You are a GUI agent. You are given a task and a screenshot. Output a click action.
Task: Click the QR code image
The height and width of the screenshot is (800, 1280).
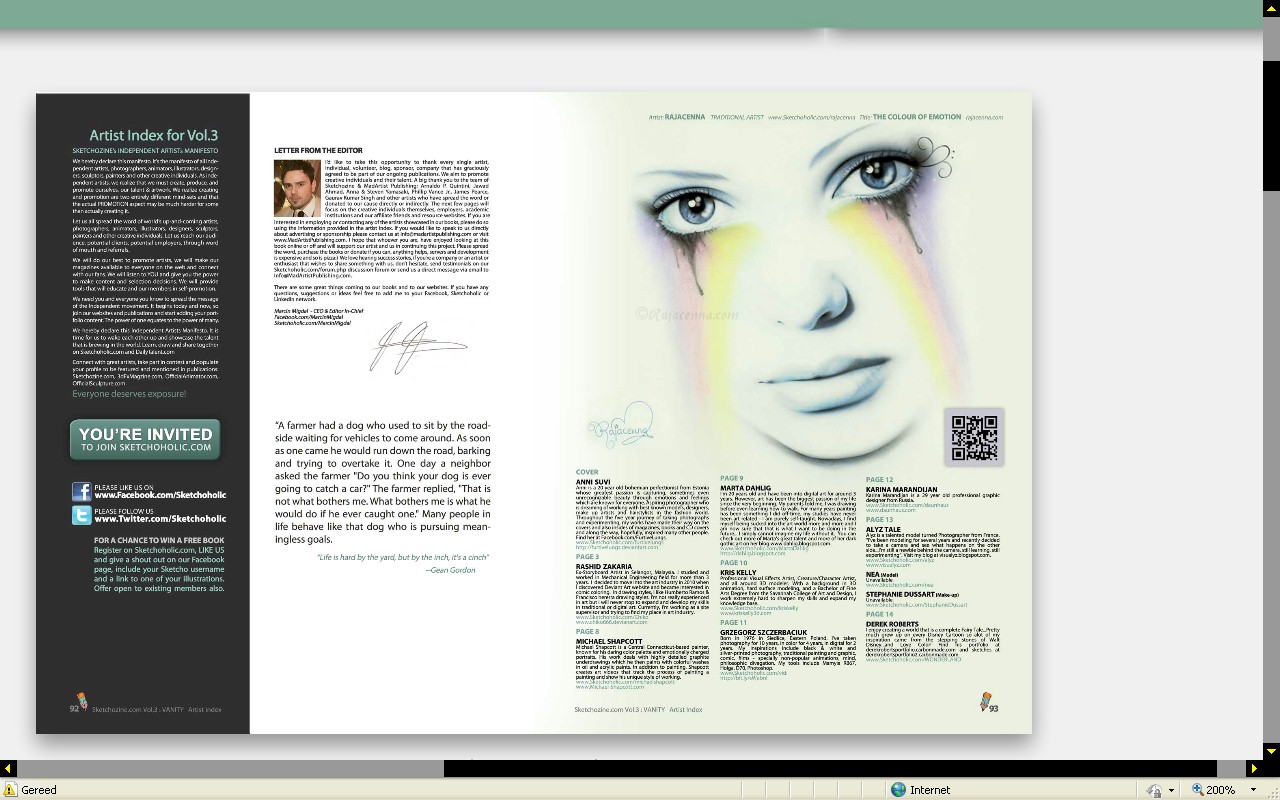[x=974, y=437]
